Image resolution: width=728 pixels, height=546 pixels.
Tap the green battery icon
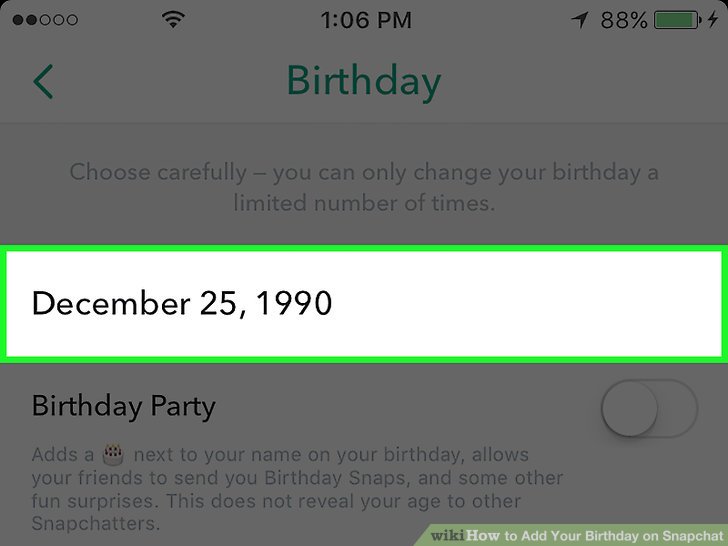point(678,19)
